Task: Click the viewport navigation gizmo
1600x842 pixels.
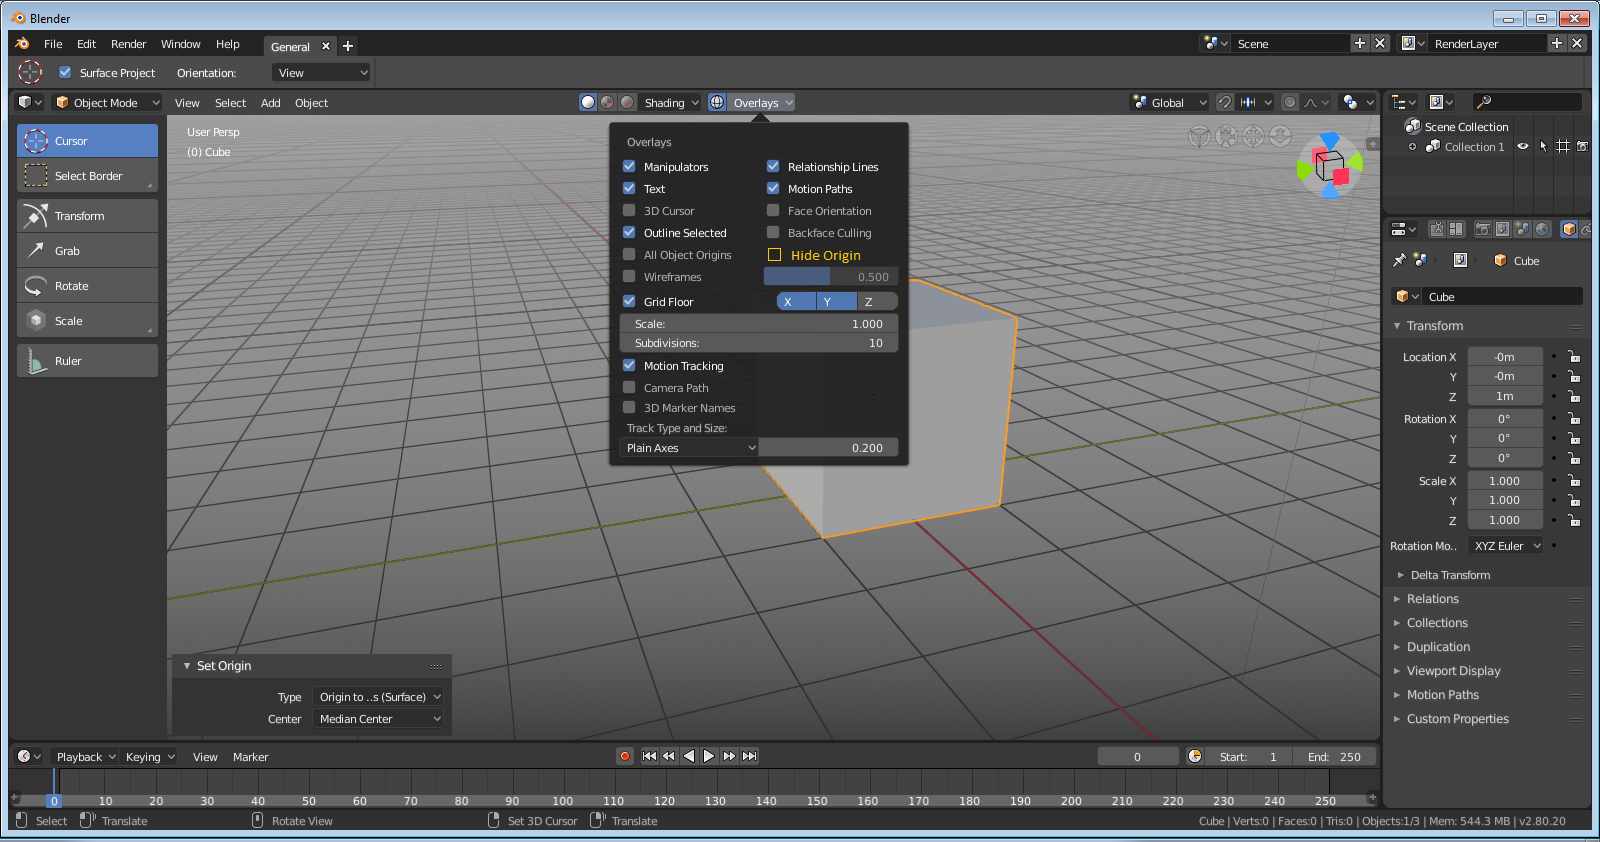Action: click(1330, 166)
